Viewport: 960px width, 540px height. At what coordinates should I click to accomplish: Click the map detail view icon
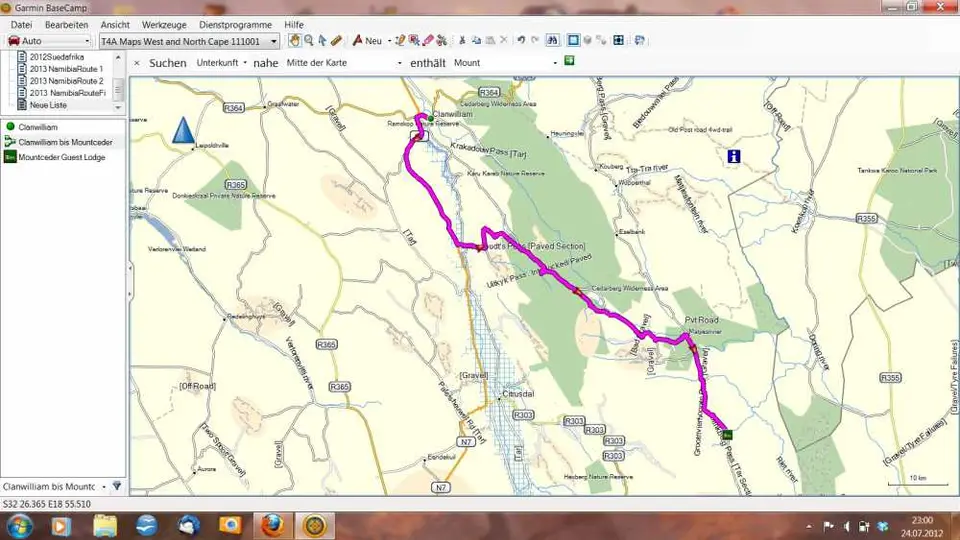(601, 40)
